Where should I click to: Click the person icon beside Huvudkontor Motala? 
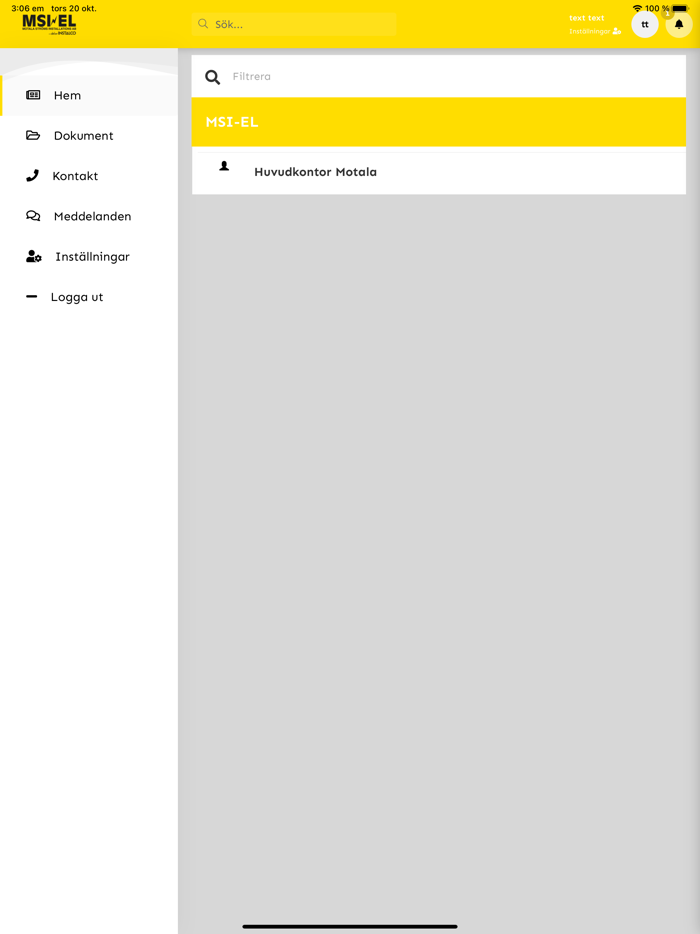tap(224, 166)
